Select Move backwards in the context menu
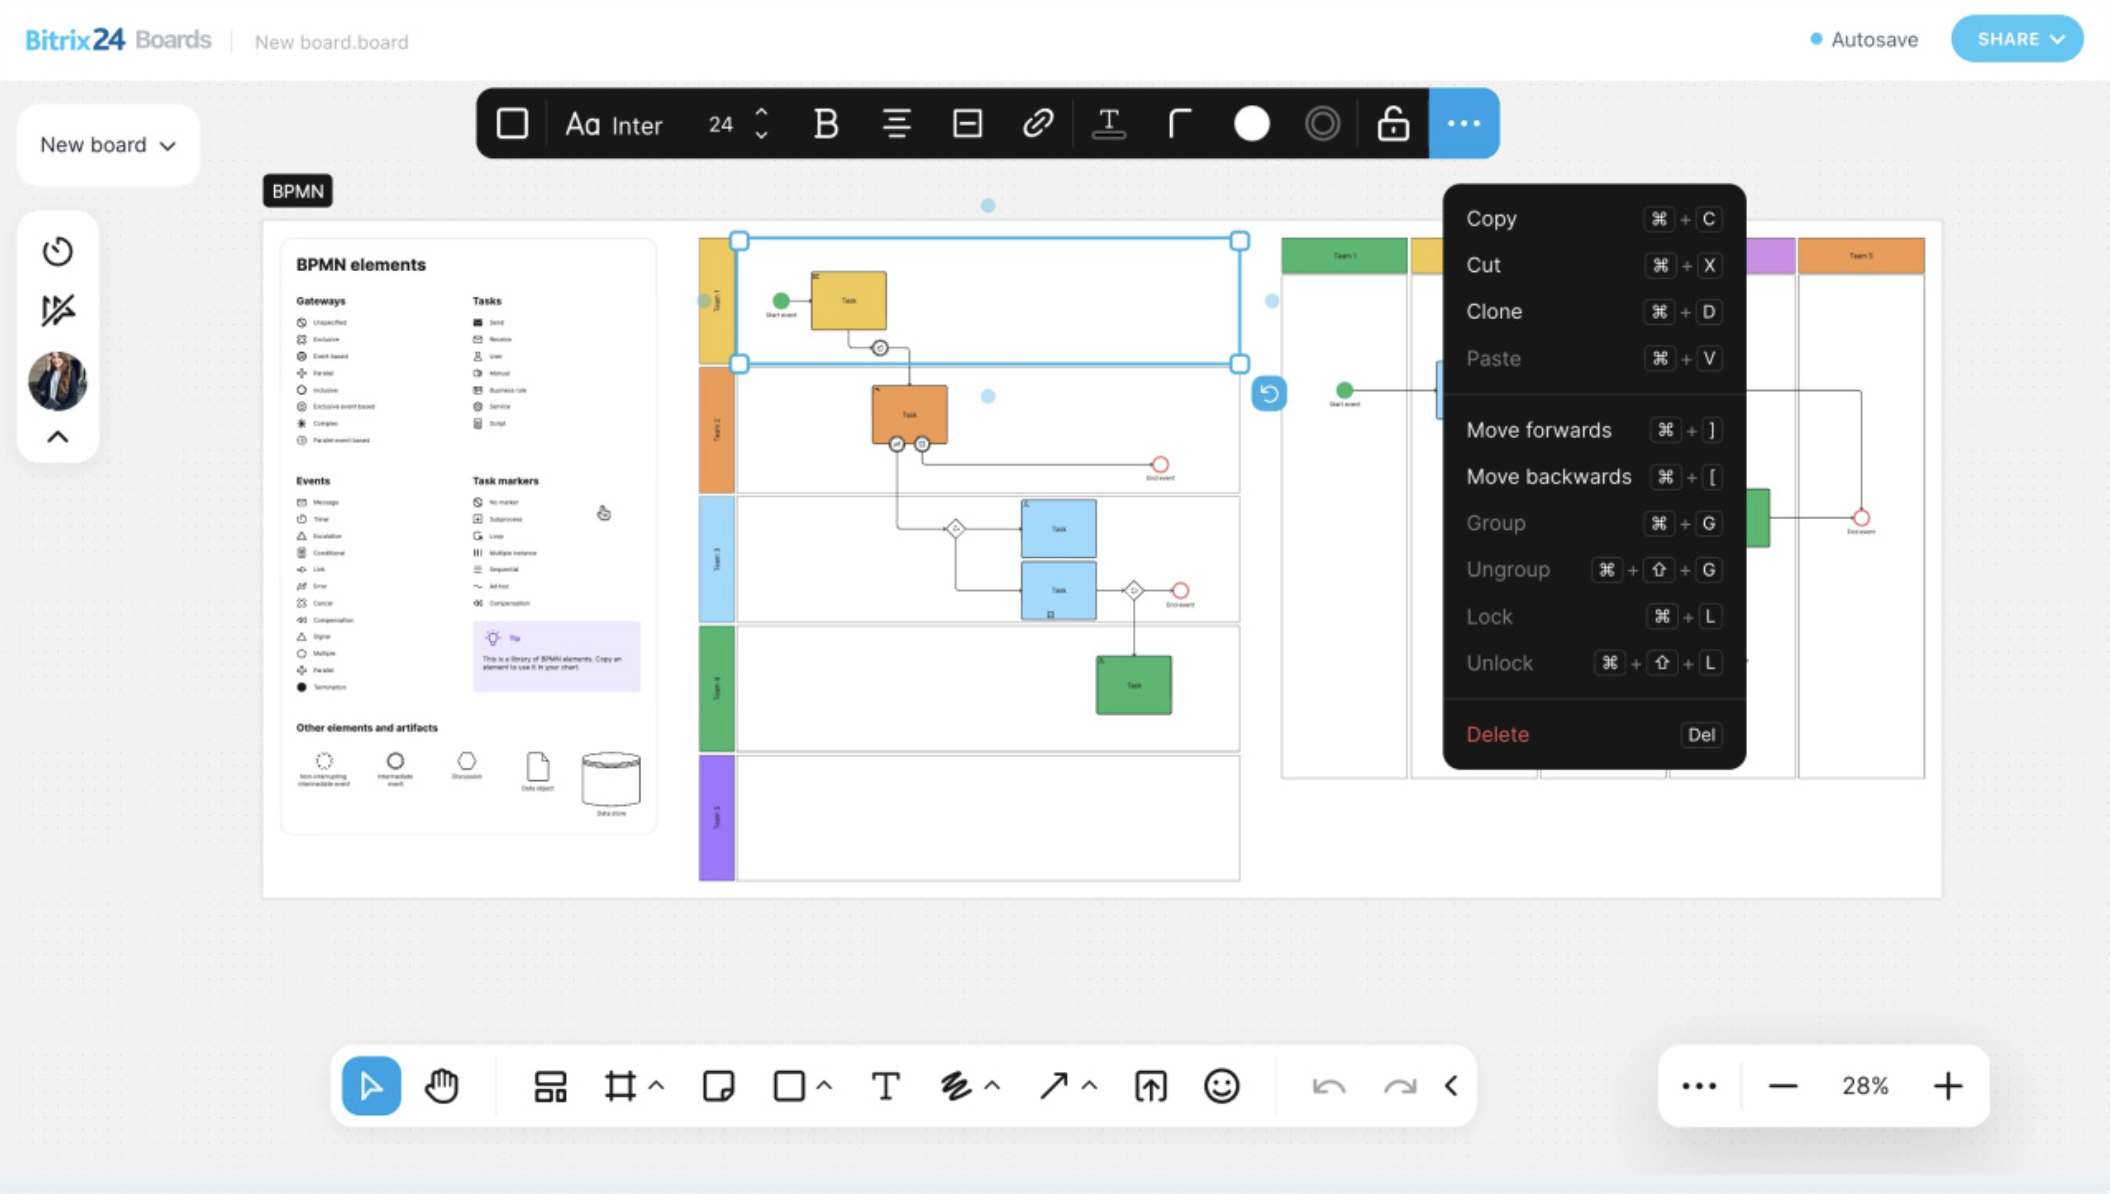Image resolution: width=2110 pixels, height=1194 pixels. point(1548,476)
